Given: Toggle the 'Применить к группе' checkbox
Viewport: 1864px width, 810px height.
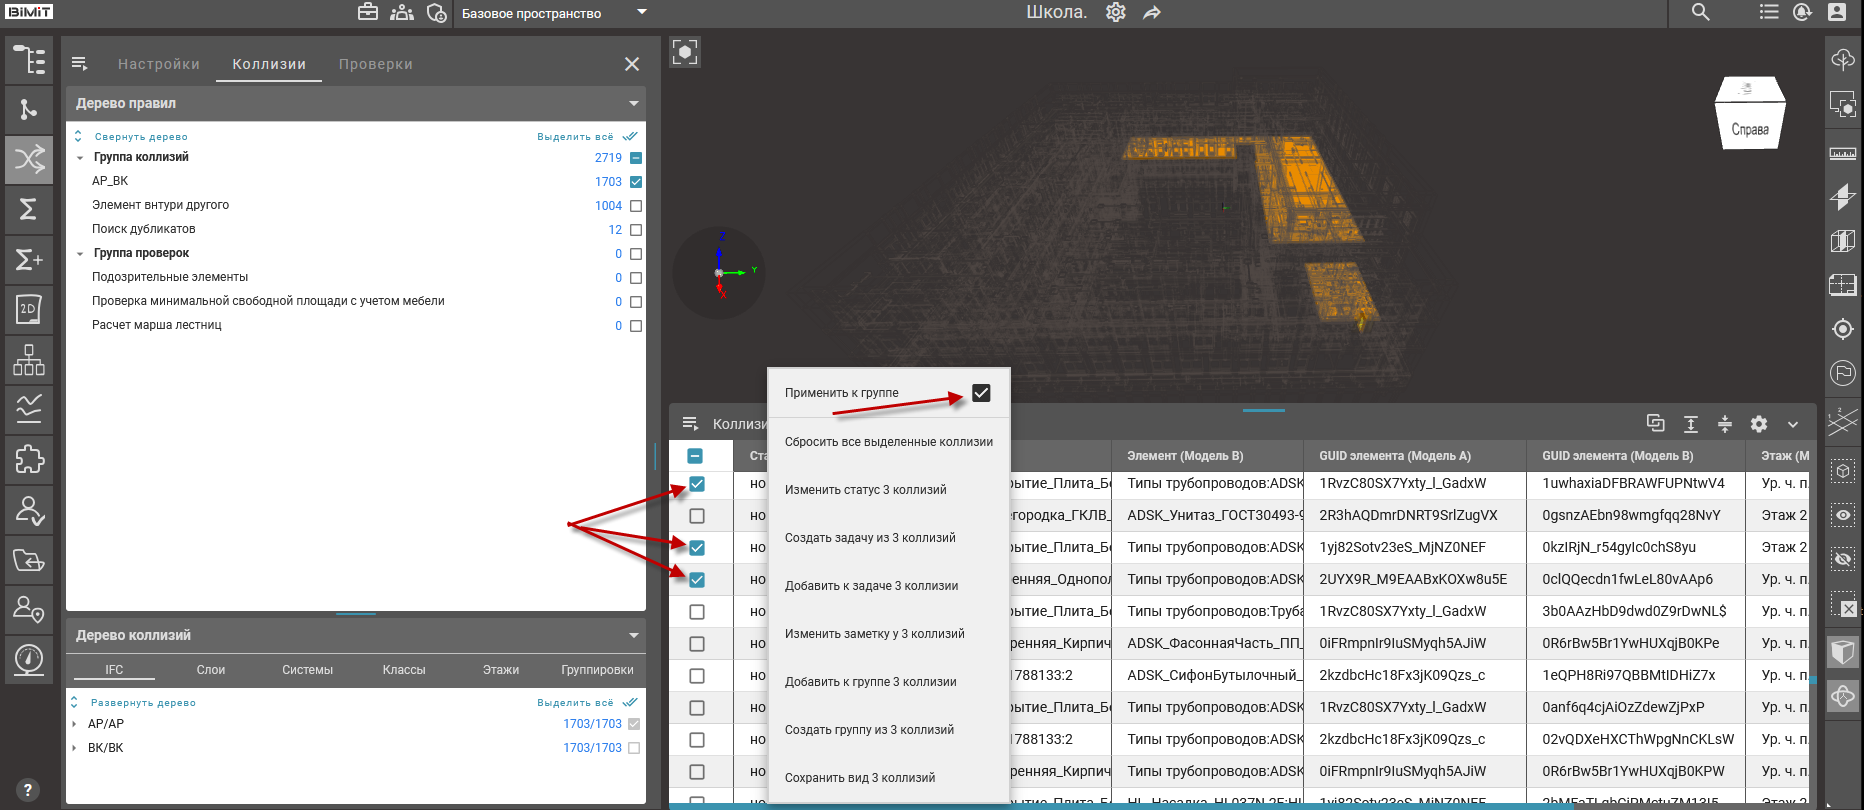Looking at the screenshot, I should coord(981,393).
